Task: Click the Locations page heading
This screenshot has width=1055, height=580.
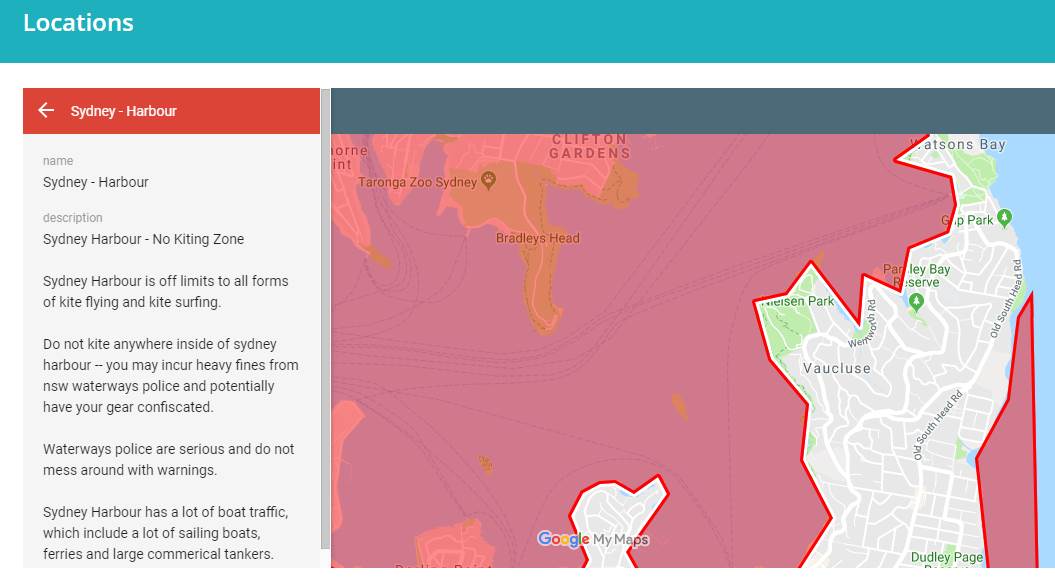Action: (78, 23)
